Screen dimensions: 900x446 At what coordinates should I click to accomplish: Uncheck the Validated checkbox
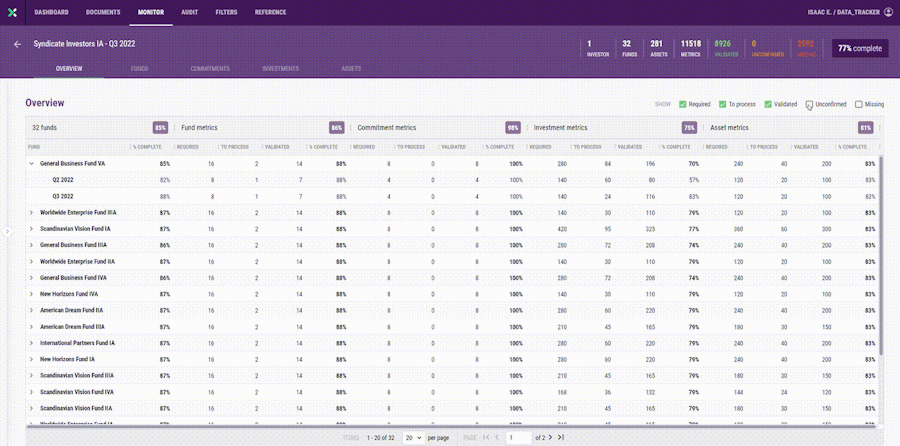pos(767,104)
